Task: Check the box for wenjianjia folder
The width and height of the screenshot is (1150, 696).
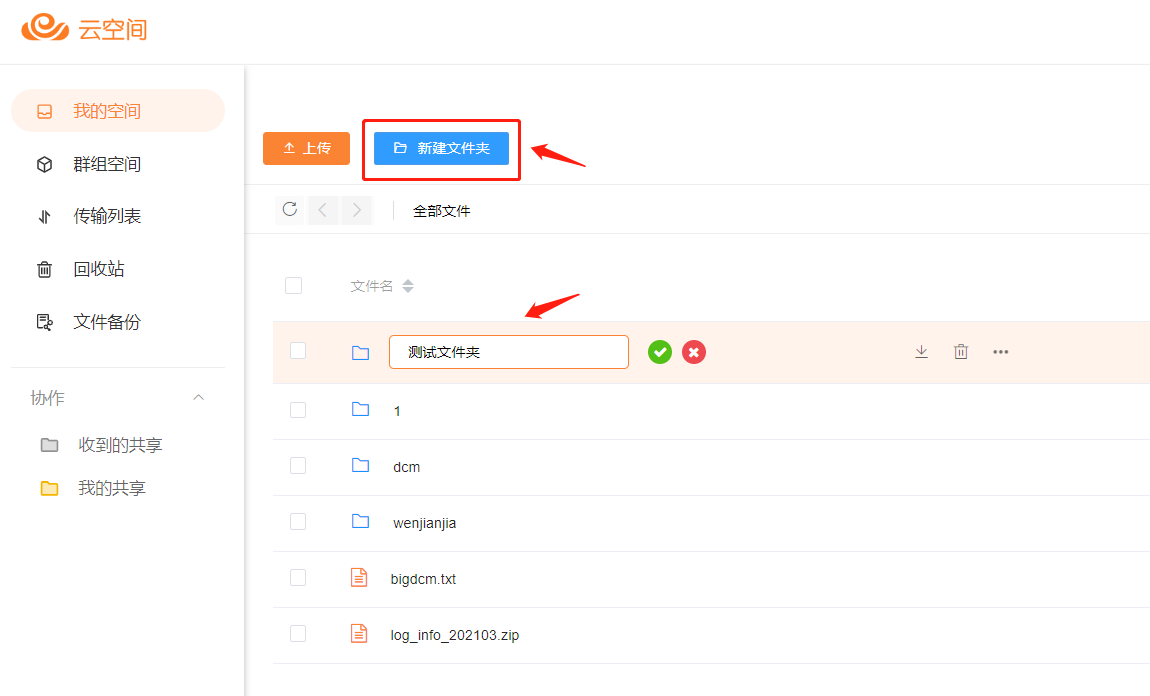Action: tap(298, 521)
